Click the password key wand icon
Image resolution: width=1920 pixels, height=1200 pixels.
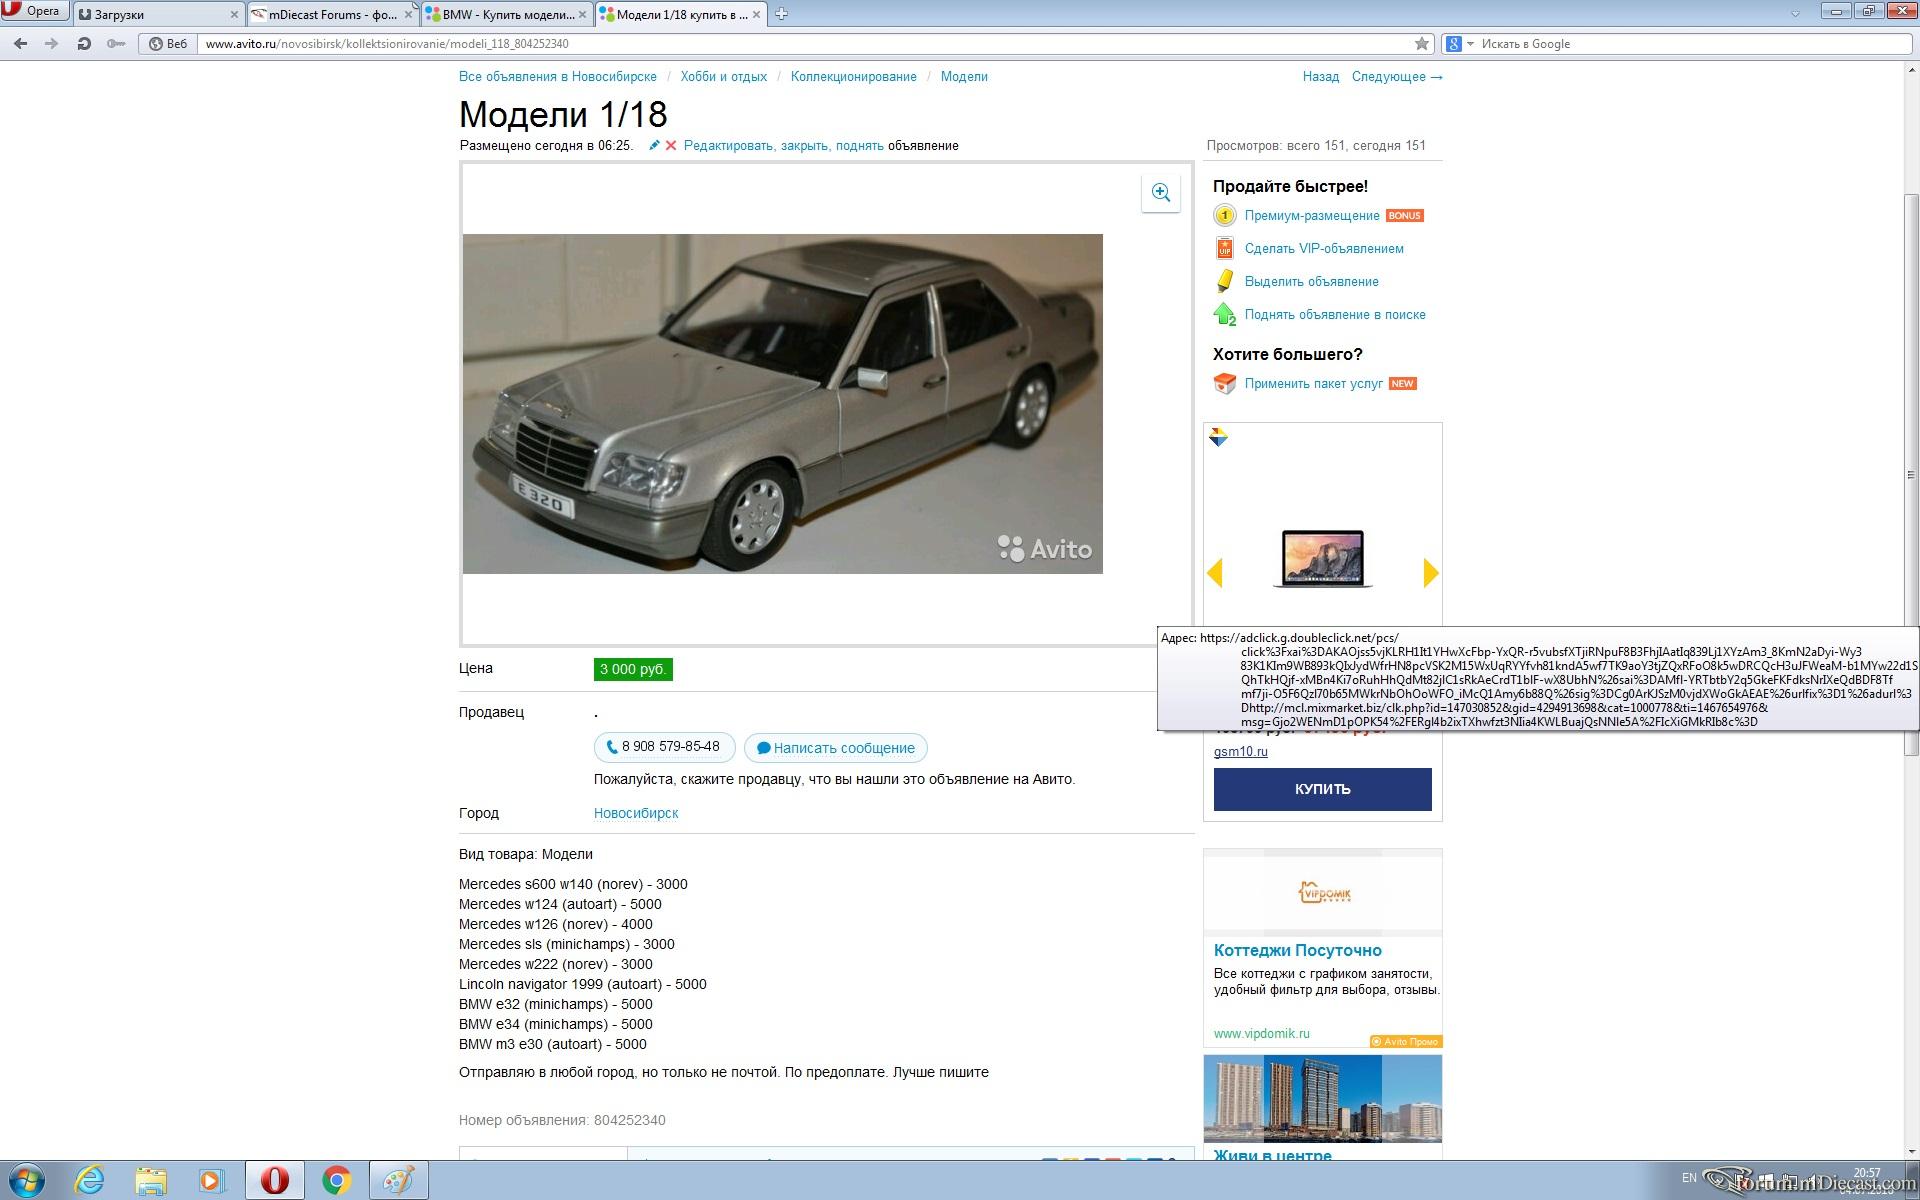click(116, 44)
